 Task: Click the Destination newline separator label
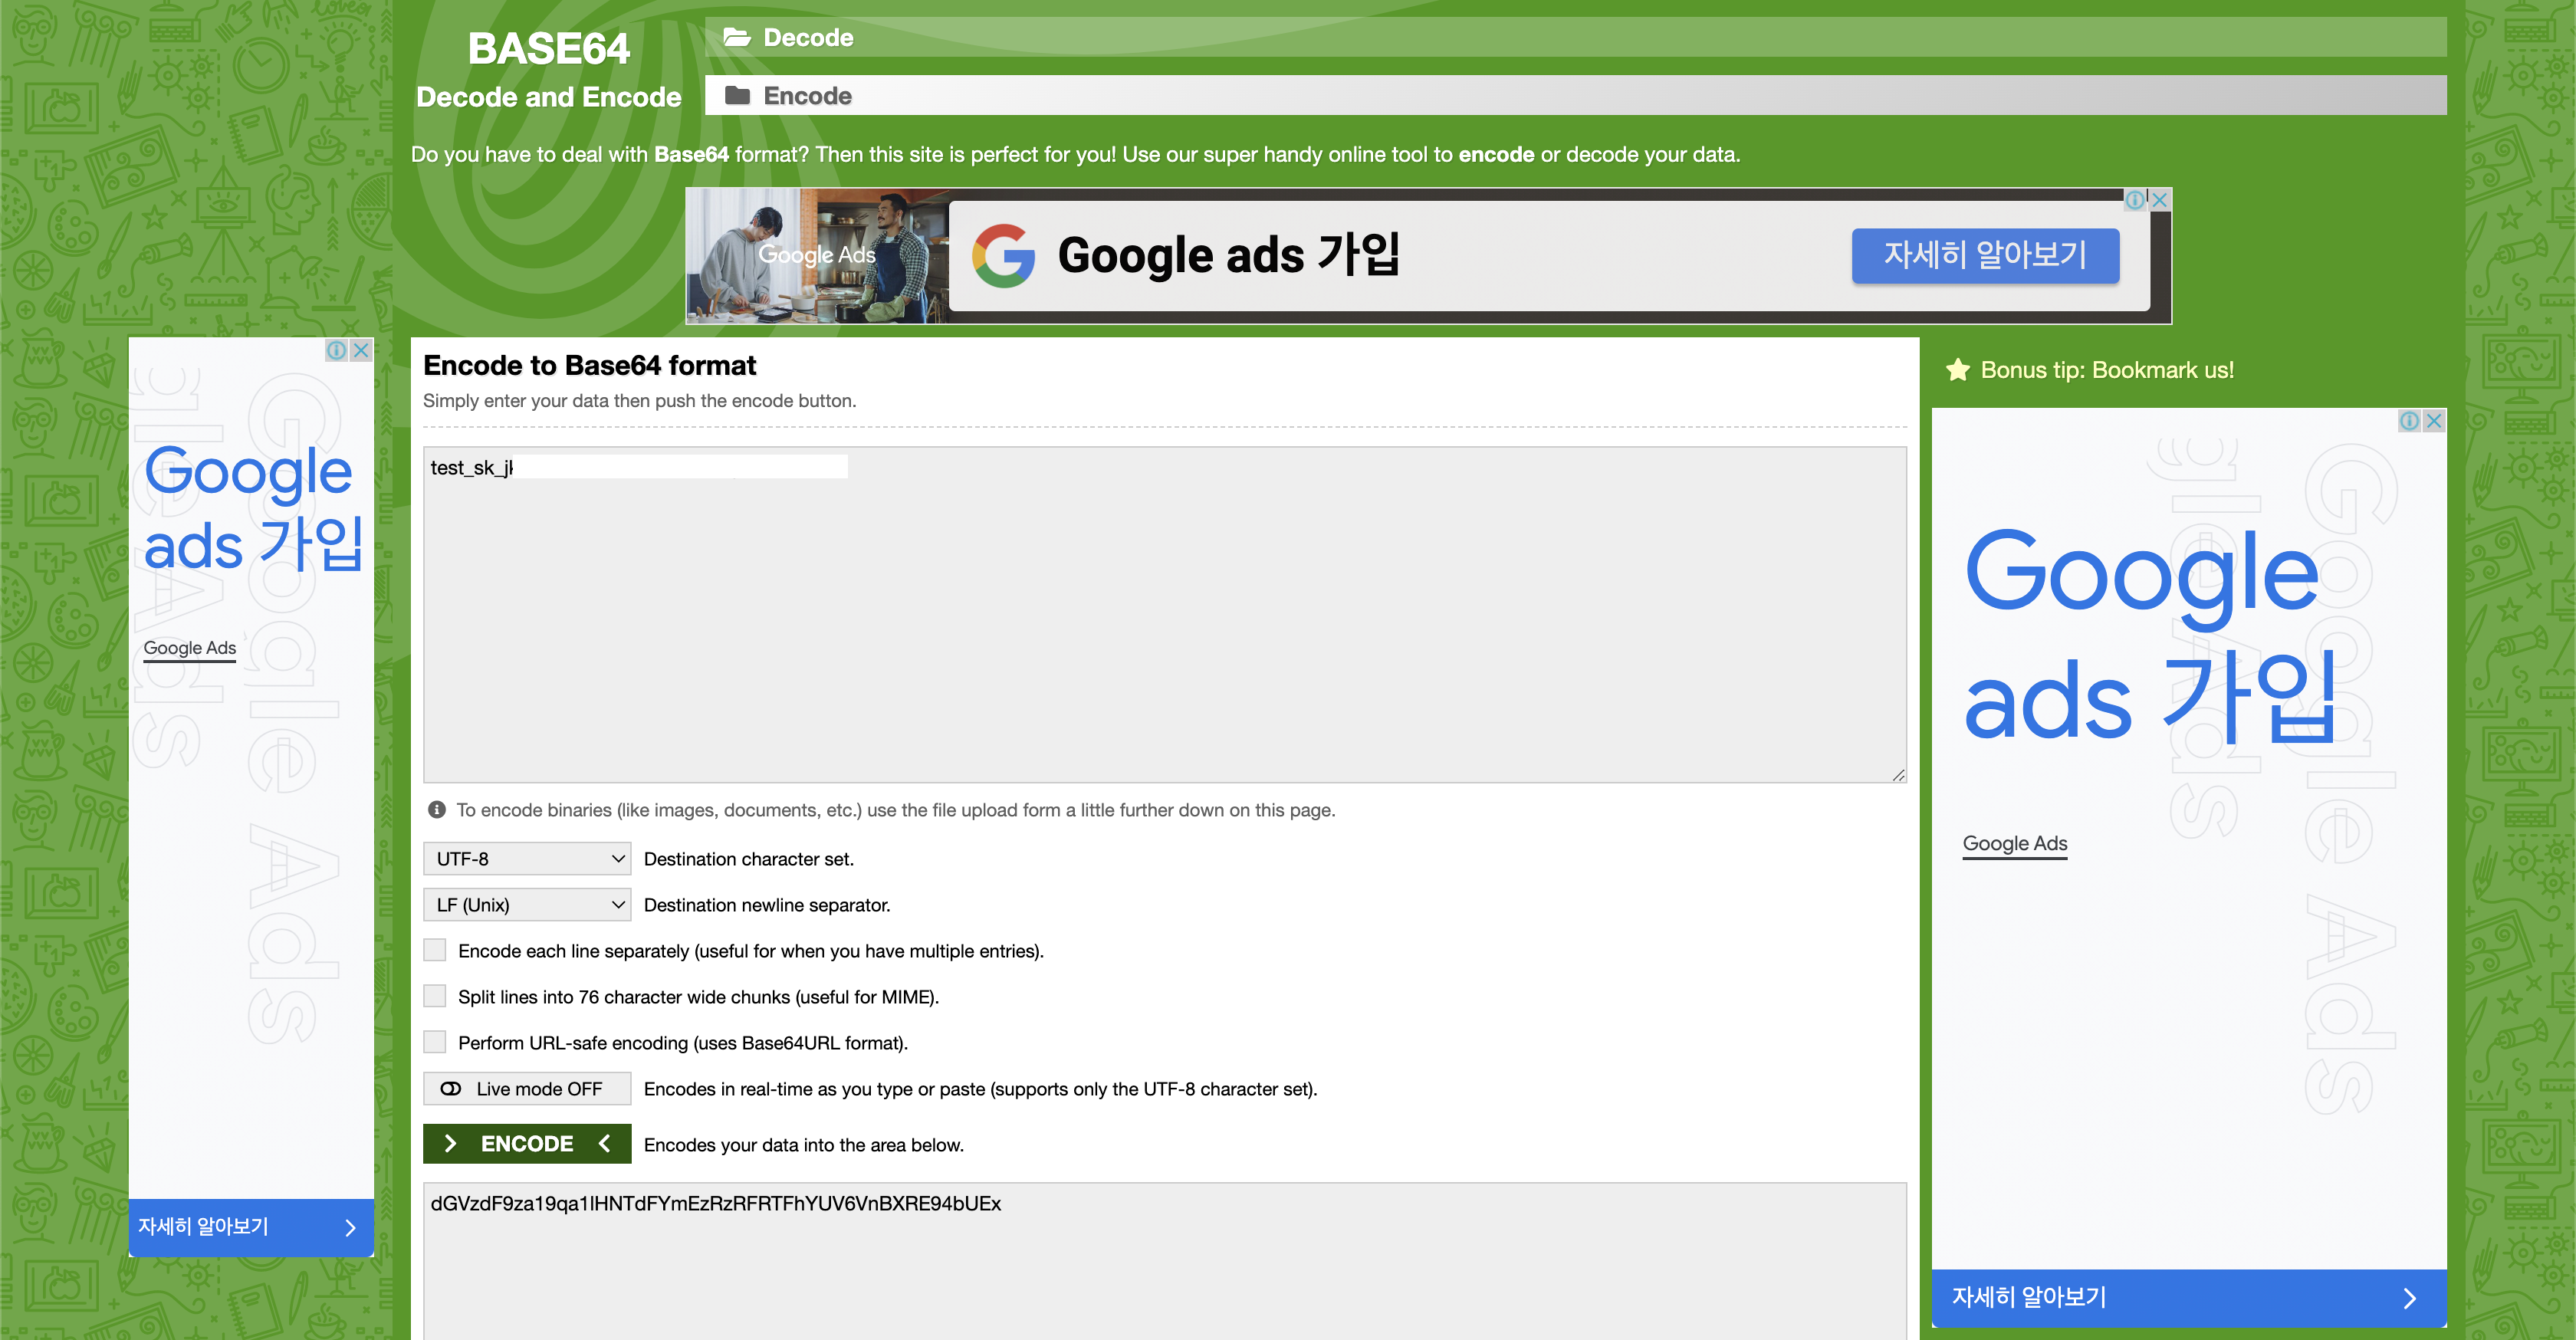point(767,905)
